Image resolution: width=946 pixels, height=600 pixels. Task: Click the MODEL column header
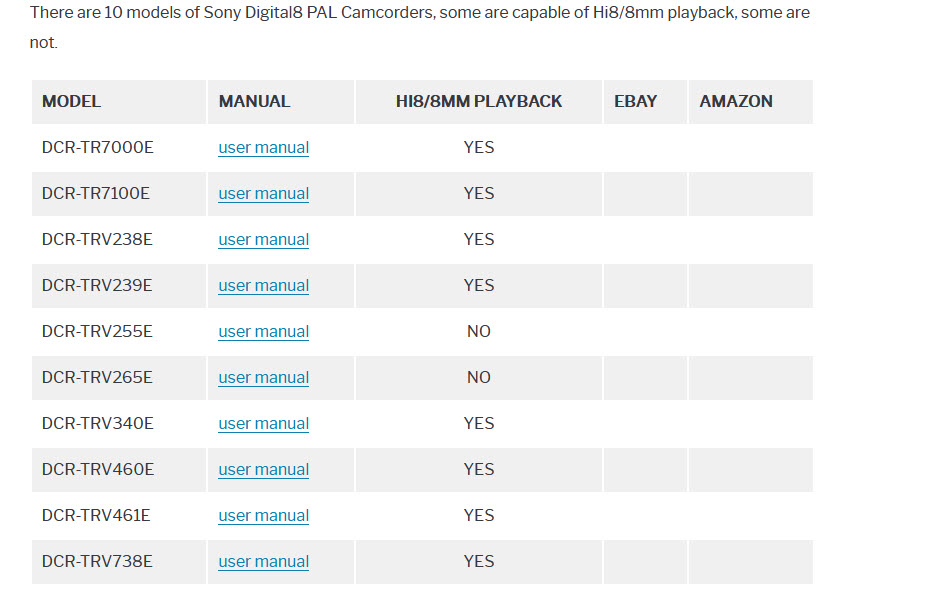tap(71, 102)
